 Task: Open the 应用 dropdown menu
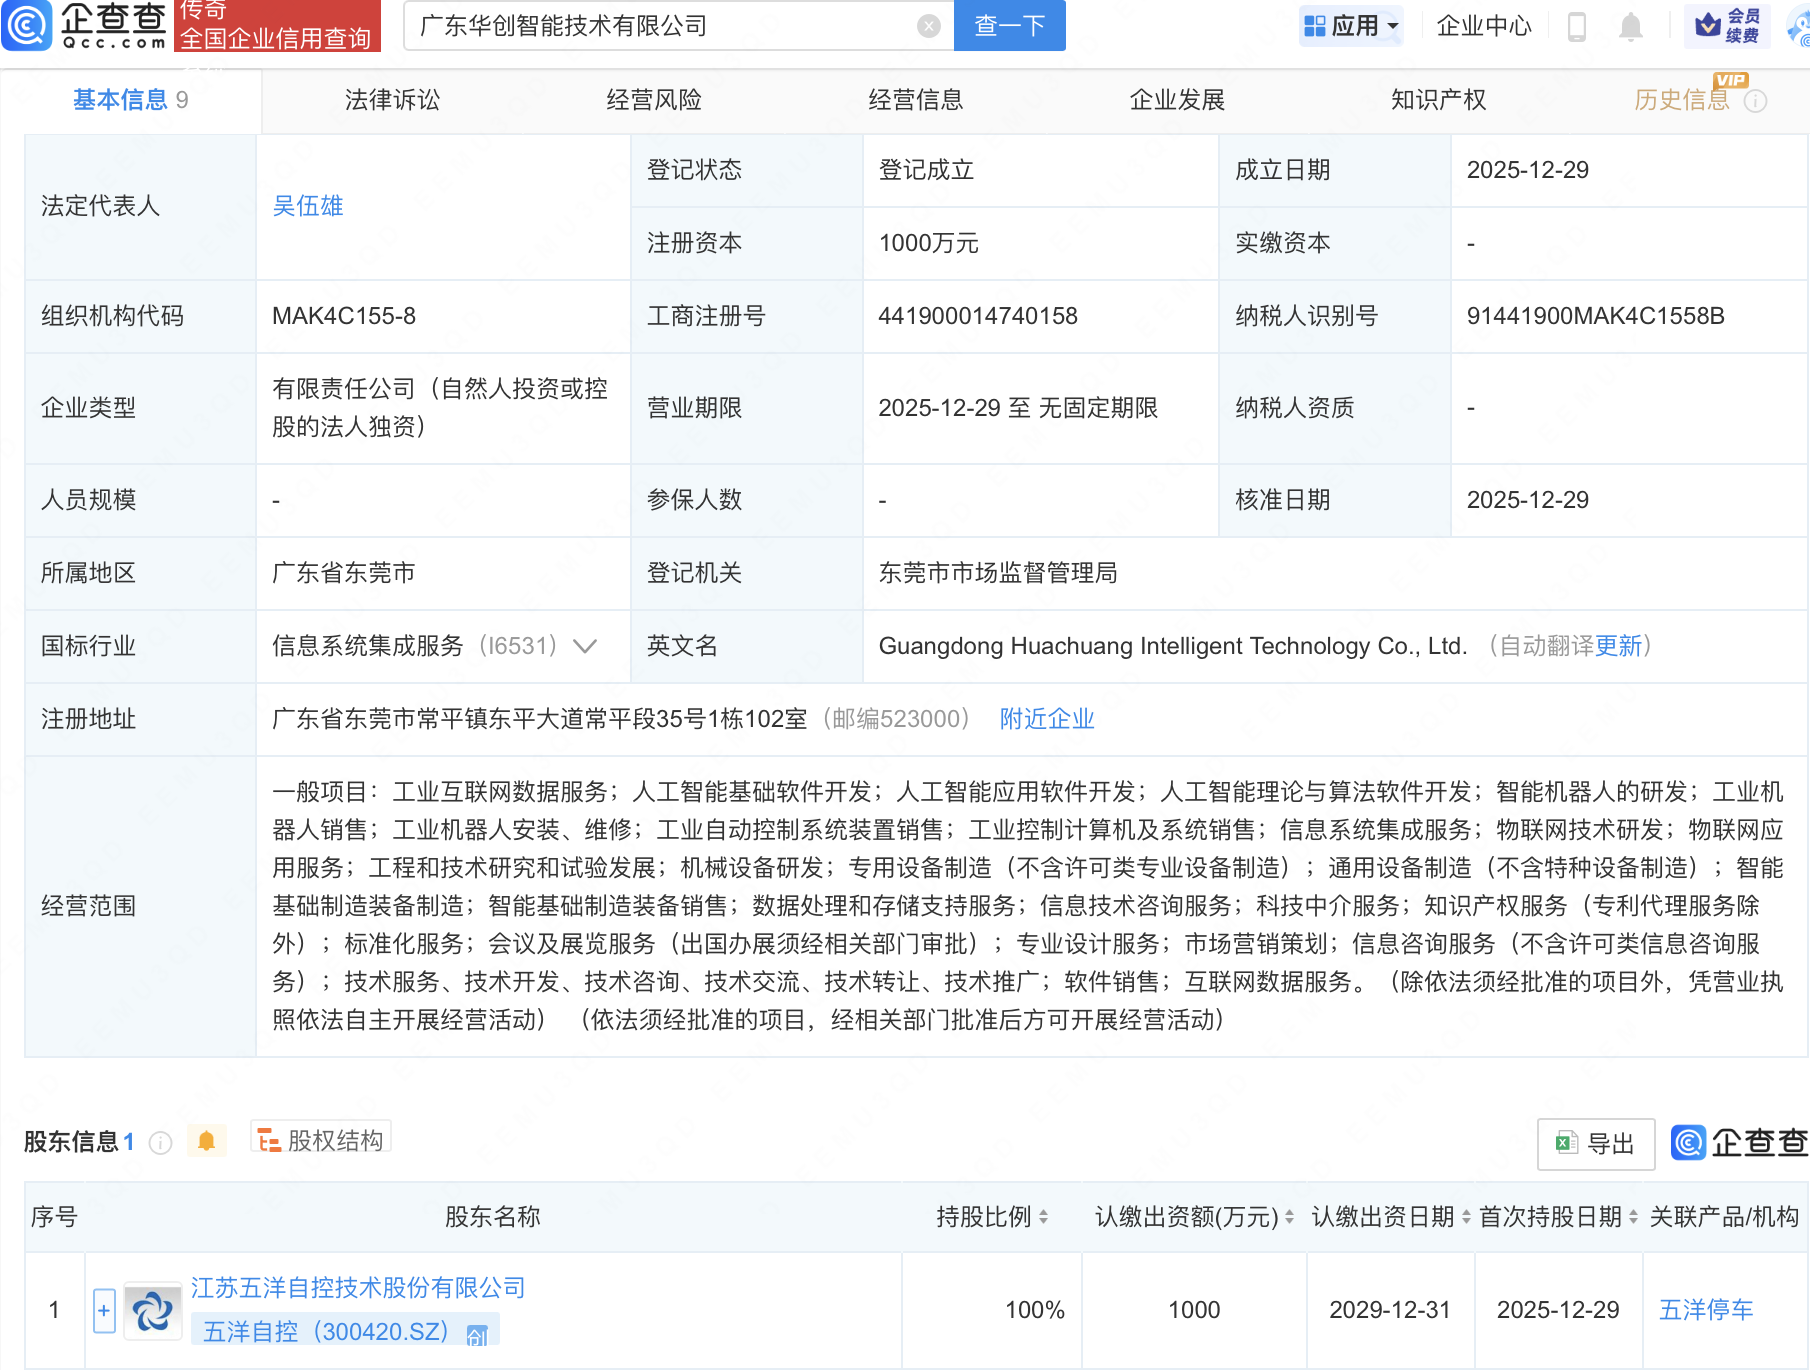click(1351, 25)
